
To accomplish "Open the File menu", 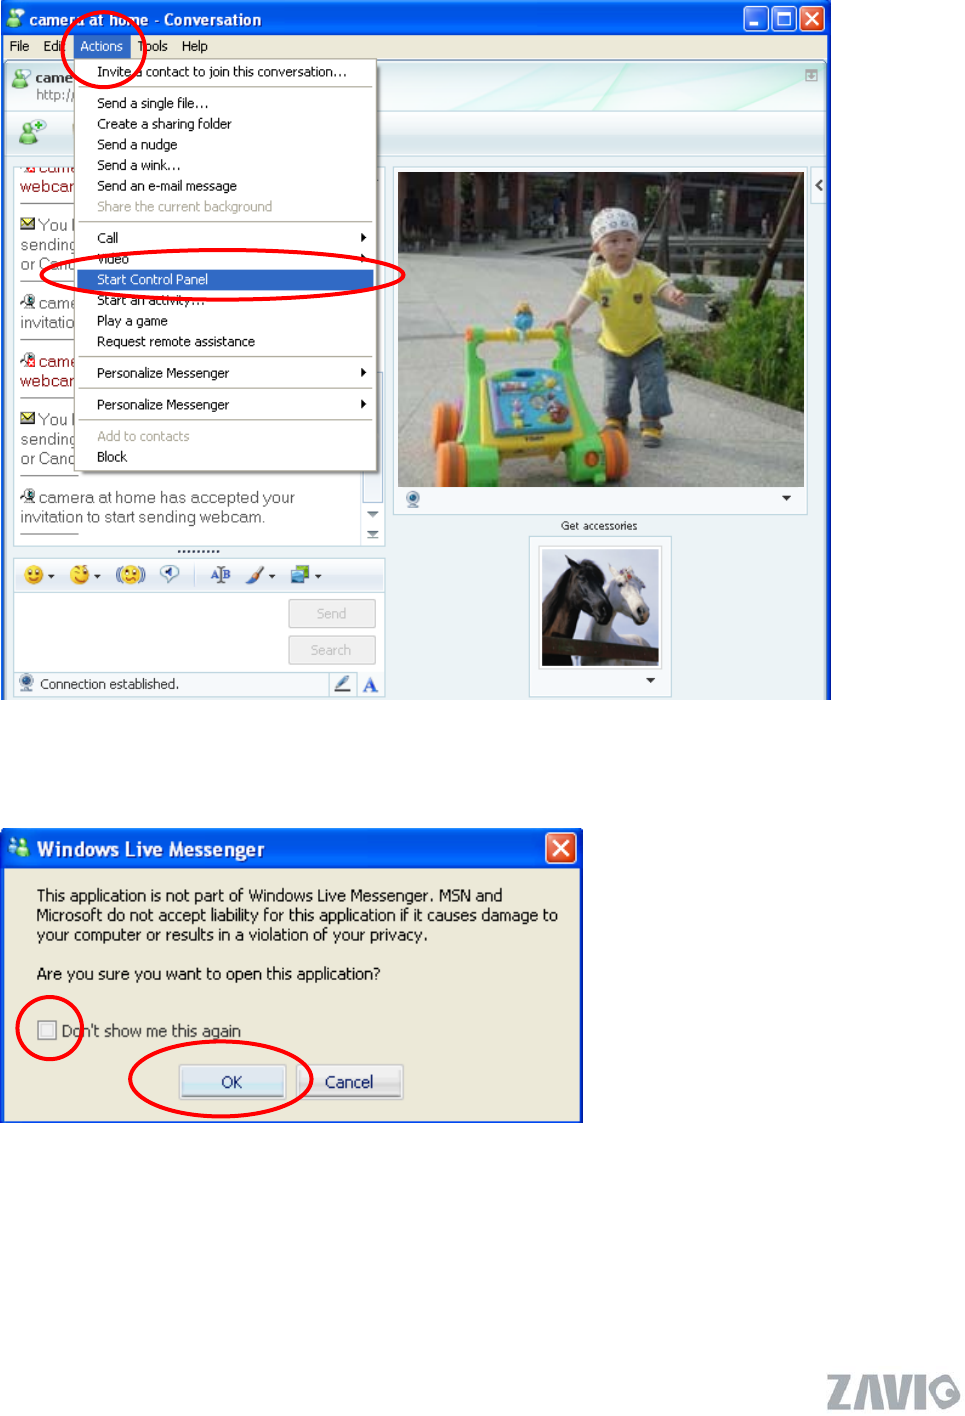I will (19, 46).
